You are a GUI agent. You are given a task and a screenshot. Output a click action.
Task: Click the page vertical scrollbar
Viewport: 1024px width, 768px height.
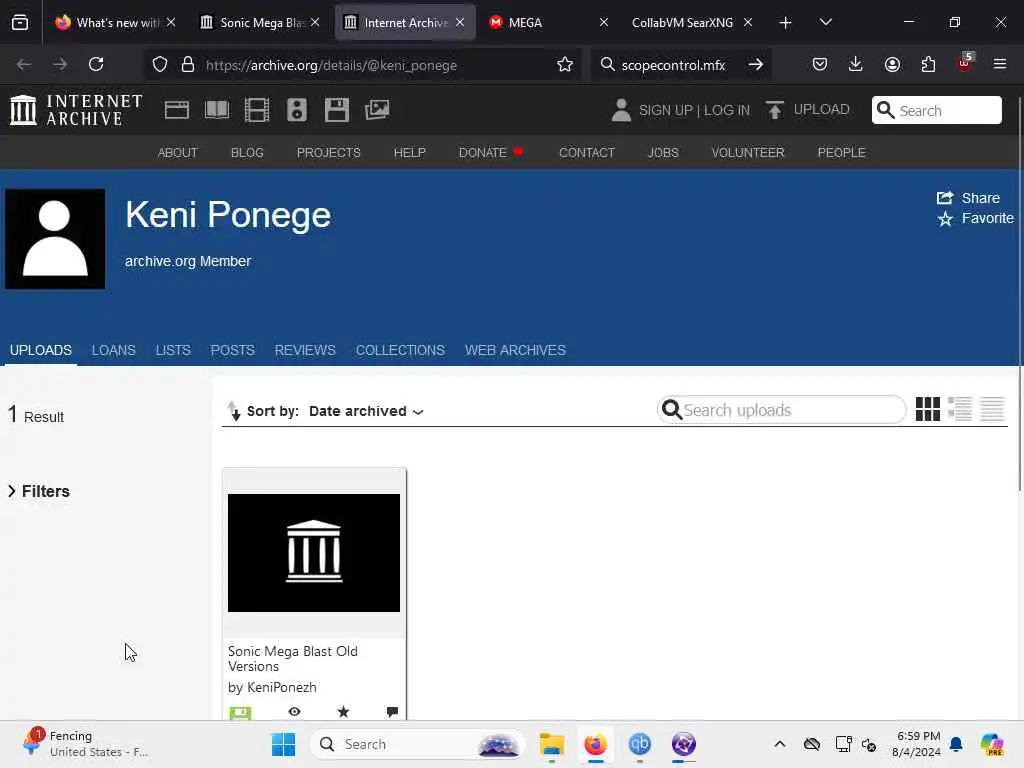[x=1019, y=294]
